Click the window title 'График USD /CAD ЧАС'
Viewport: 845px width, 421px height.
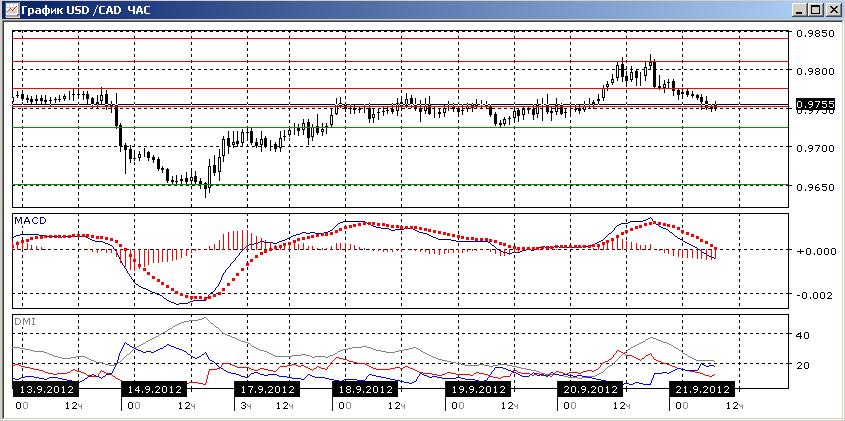(85, 10)
